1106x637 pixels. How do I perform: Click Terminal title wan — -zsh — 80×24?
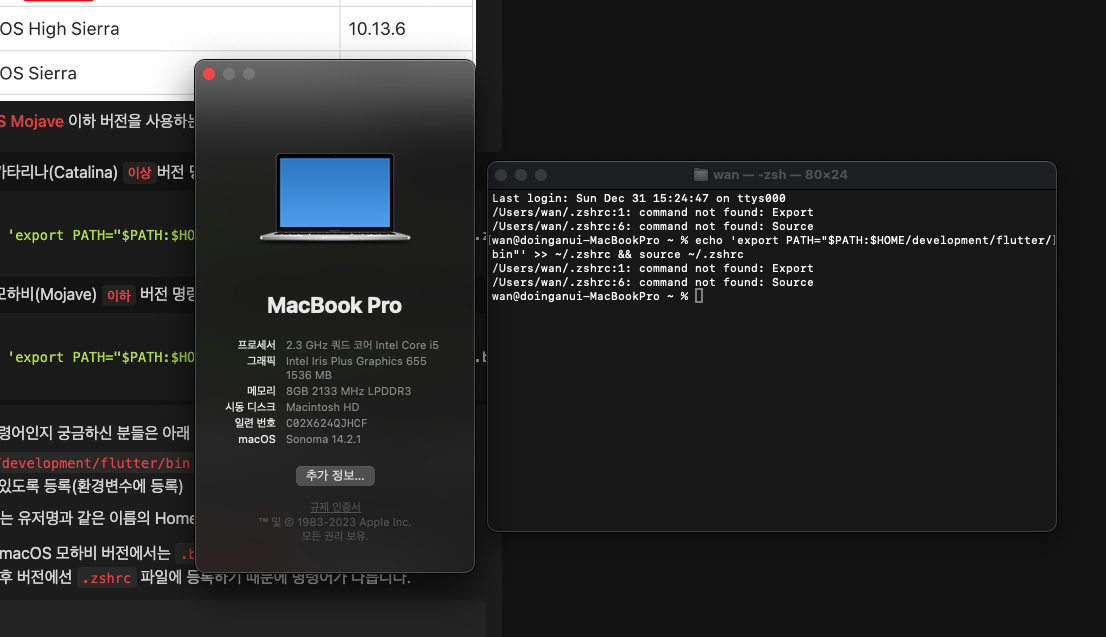(780, 174)
